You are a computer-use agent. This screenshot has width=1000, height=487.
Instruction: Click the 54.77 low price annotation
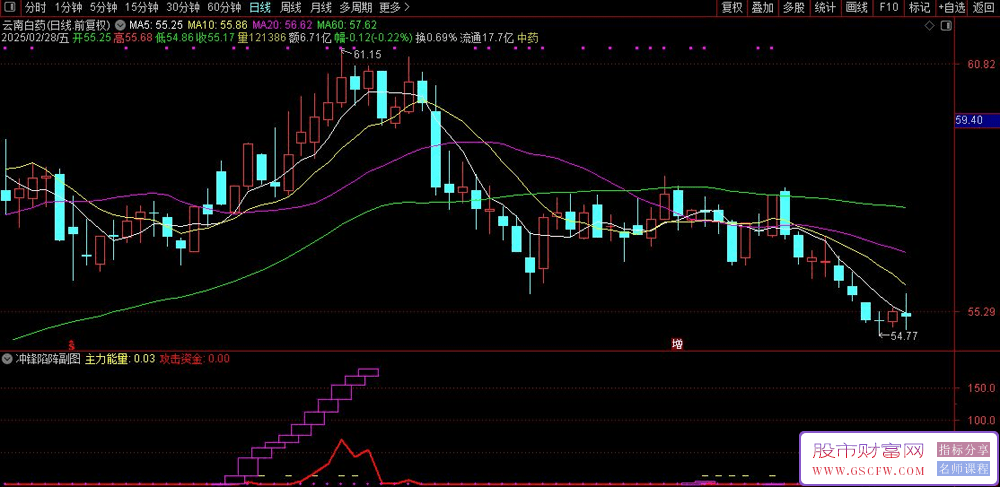(904, 336)
